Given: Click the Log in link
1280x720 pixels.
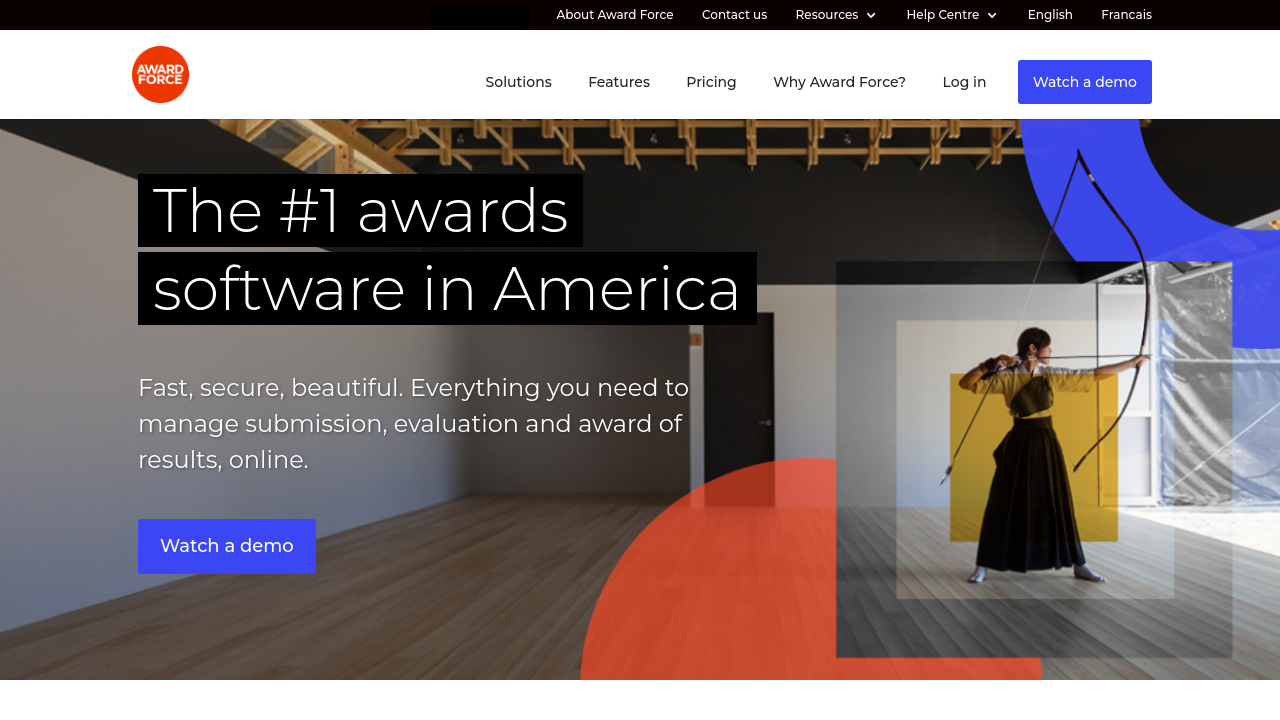Looking at the screenshot, I should point(964,82).
